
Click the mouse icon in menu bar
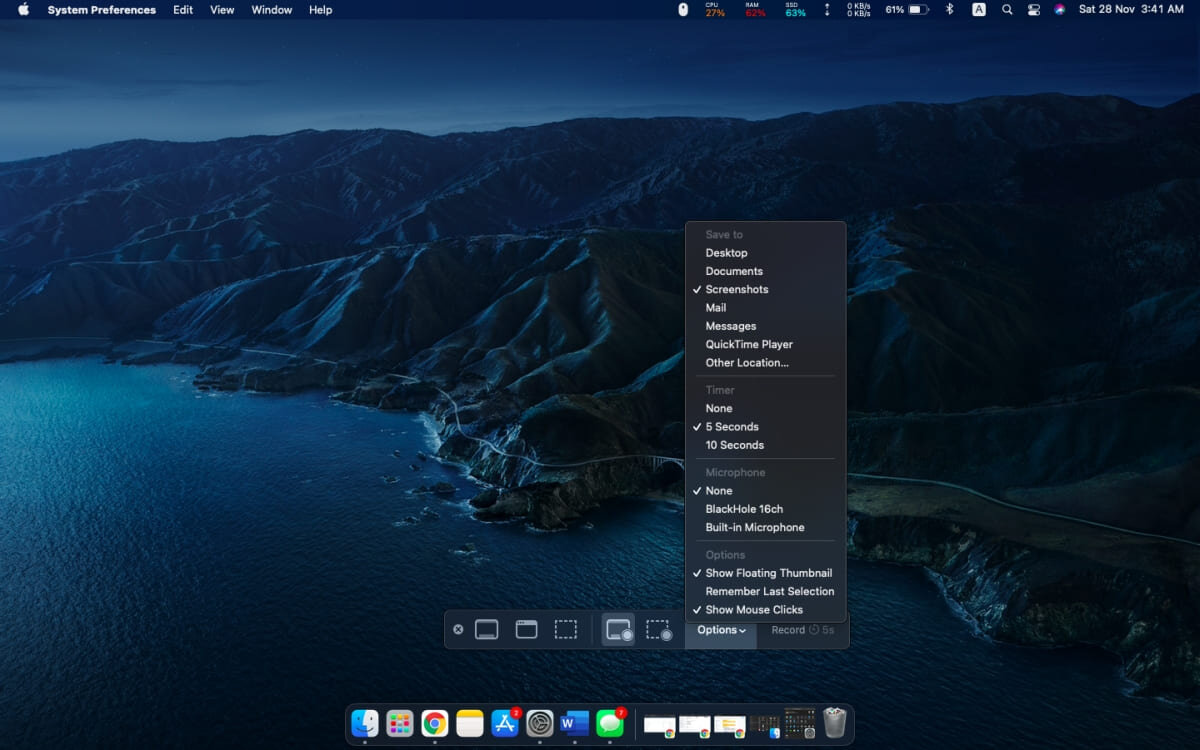click(683, 10)
